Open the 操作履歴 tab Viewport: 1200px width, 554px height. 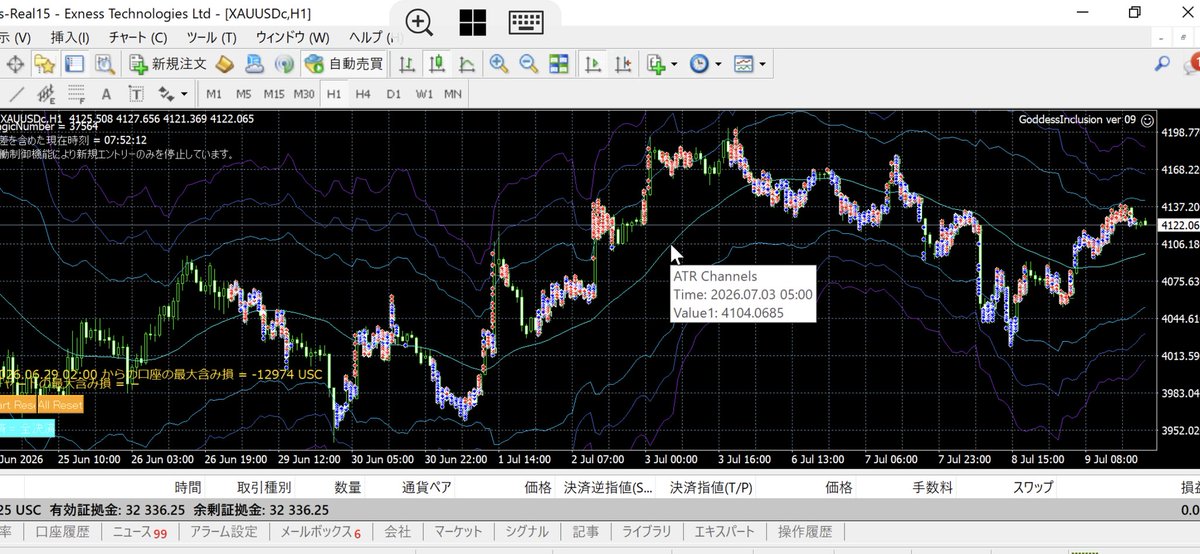[804, 532]
